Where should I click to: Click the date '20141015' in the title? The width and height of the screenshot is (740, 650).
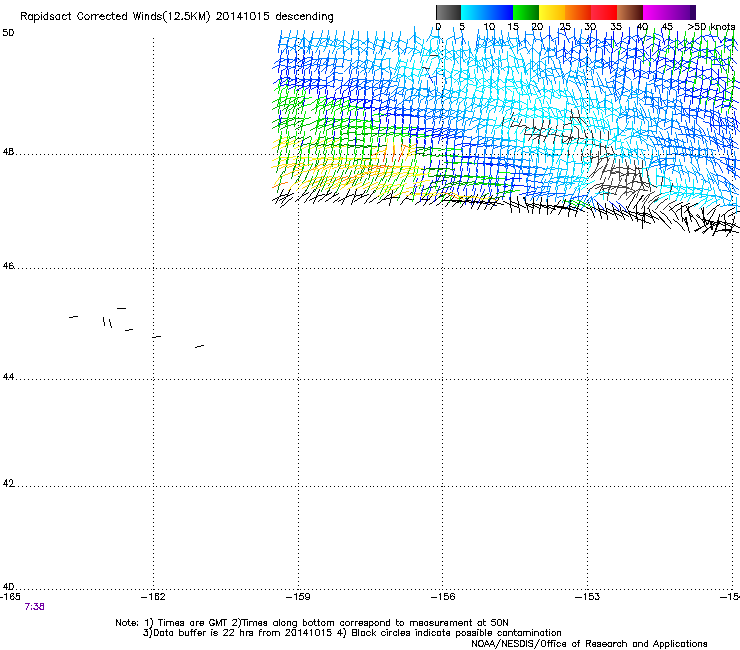pyautogui.click(x=243, y=16)
